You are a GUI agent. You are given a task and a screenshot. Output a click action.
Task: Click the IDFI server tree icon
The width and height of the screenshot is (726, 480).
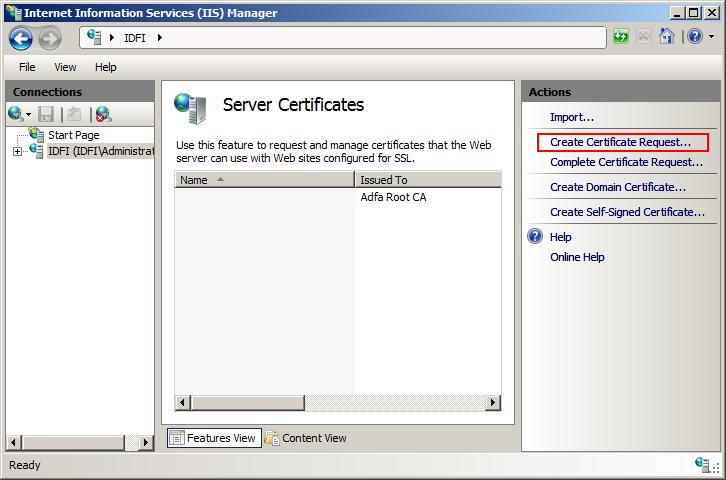click(x=36, y=151)
